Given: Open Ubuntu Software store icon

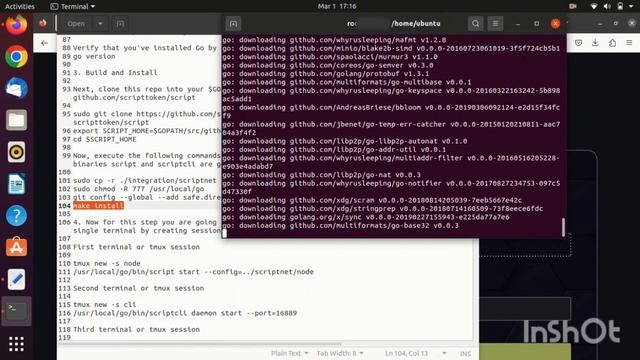Looking at the screenshot, I should point(16,247).
